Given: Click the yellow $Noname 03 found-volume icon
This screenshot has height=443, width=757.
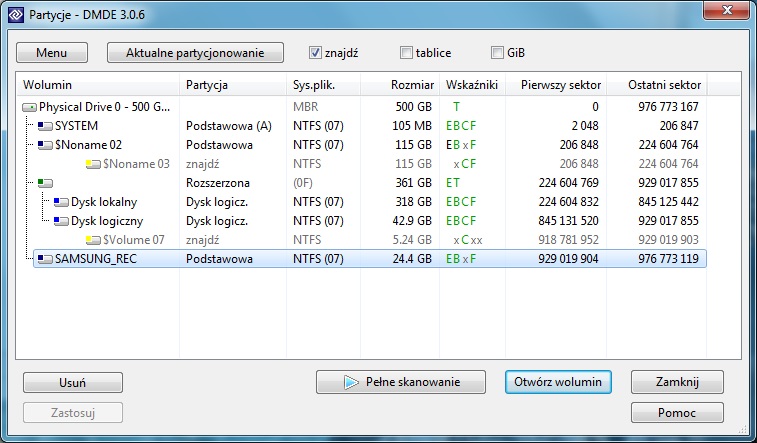Looking at the screenshot, I should tap(93, 165).
